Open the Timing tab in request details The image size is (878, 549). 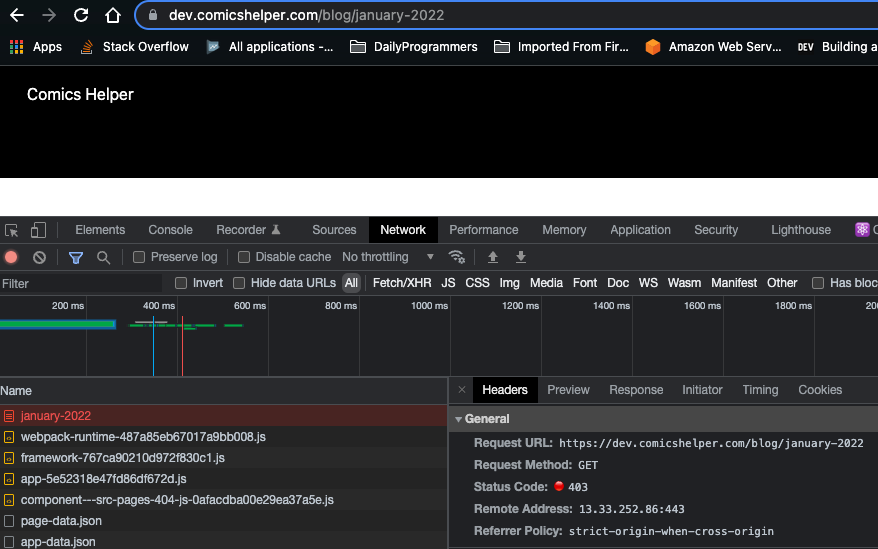tap(760, 390)
